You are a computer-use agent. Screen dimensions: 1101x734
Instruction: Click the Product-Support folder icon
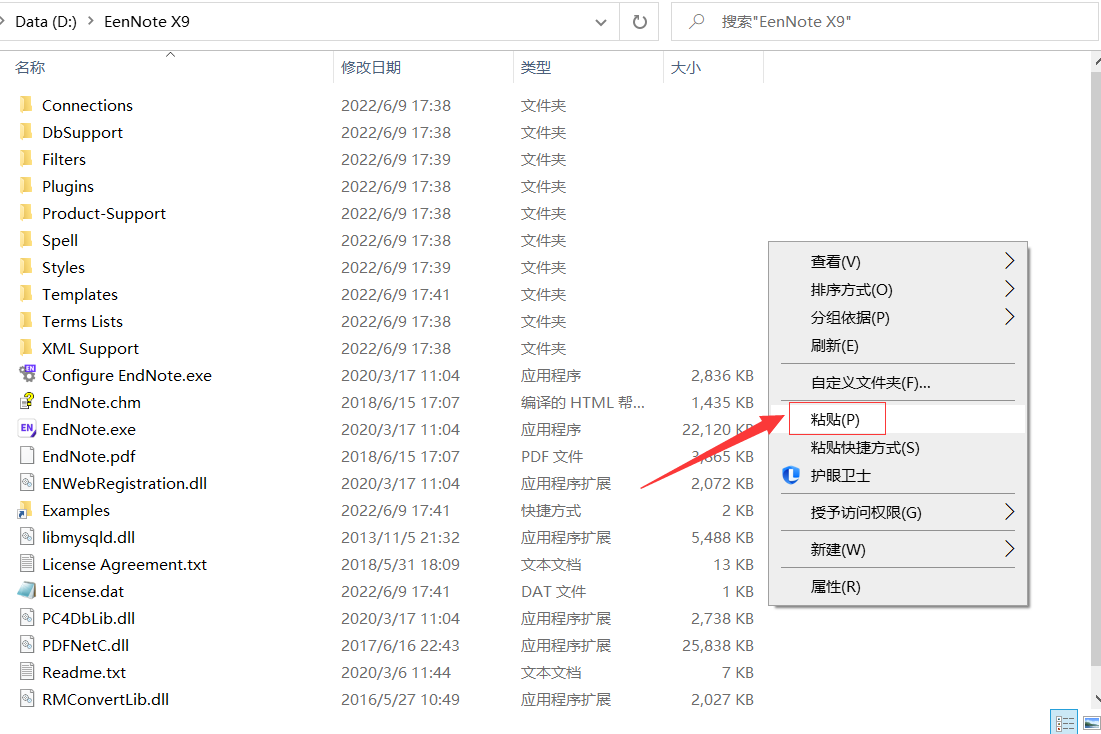[26, 214]
